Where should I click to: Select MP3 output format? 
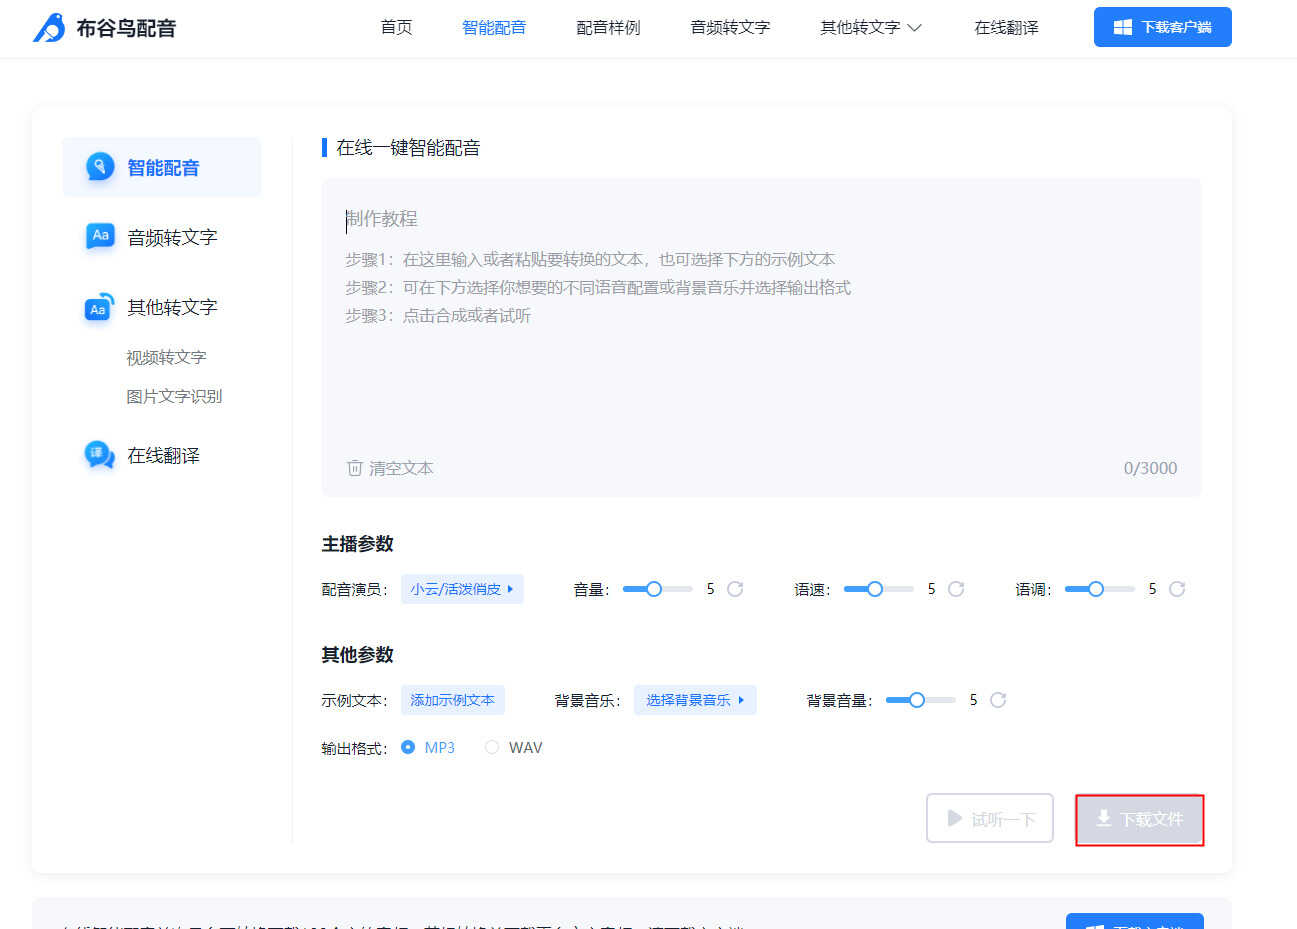click(x=408, y=747)
